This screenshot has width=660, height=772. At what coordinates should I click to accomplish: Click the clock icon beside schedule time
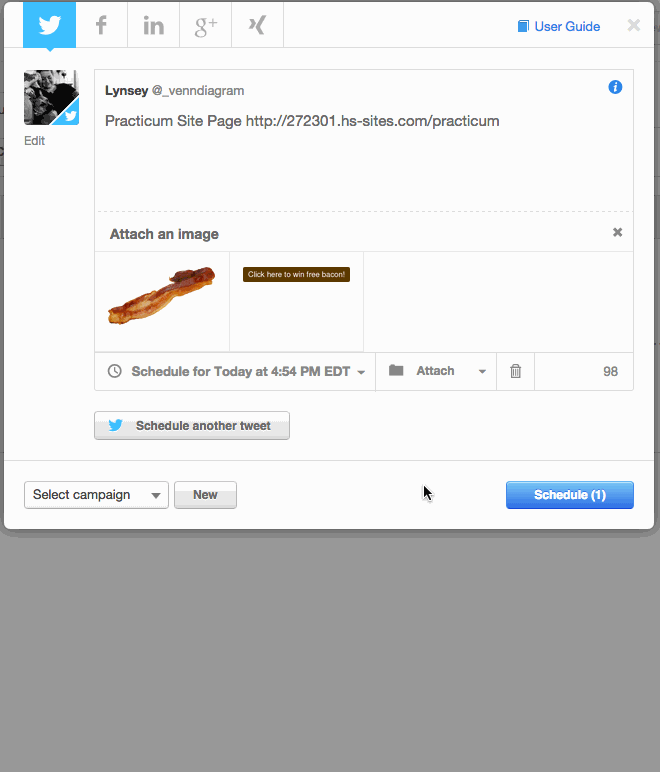pos(115,371)
